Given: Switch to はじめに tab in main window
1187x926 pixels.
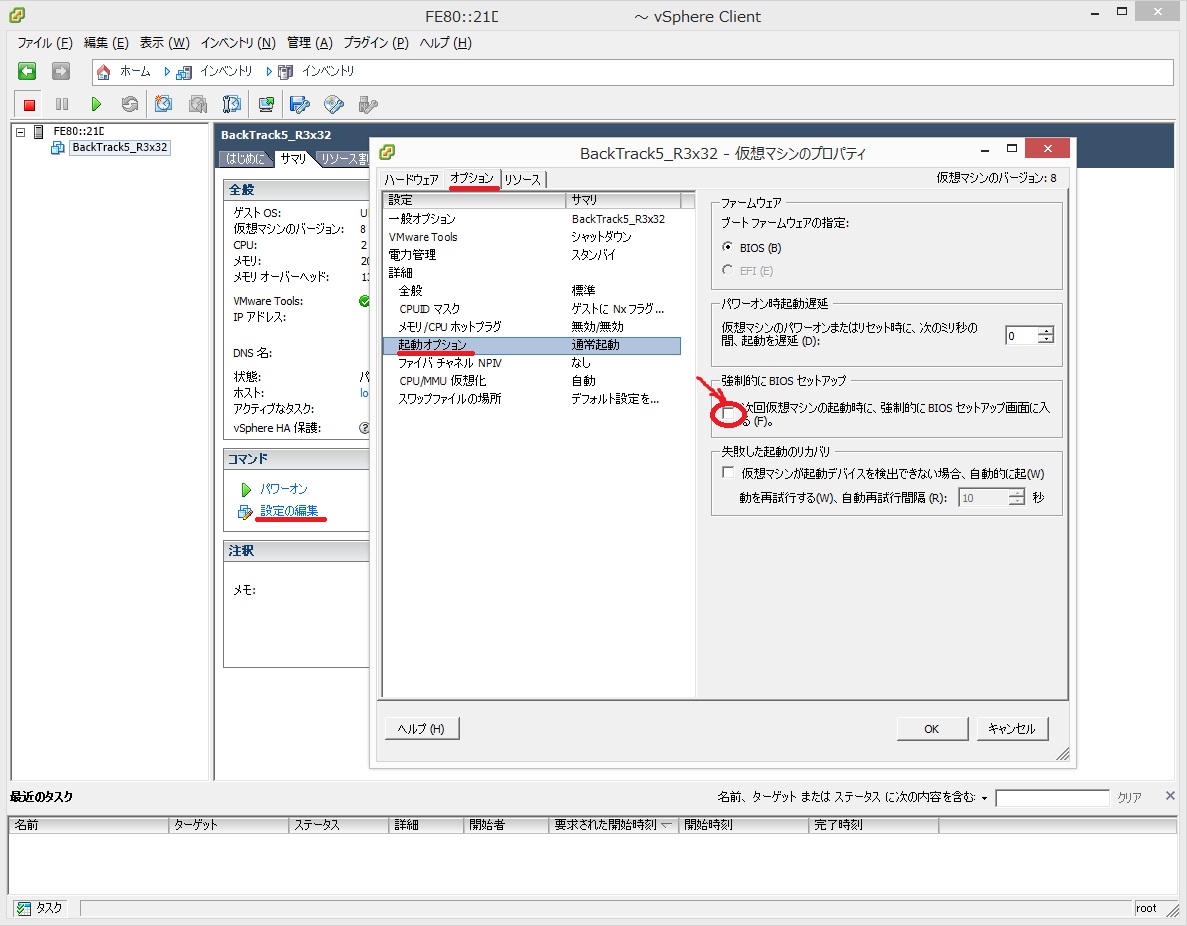Looking at the screenshot, I should (x=245, y=158).
